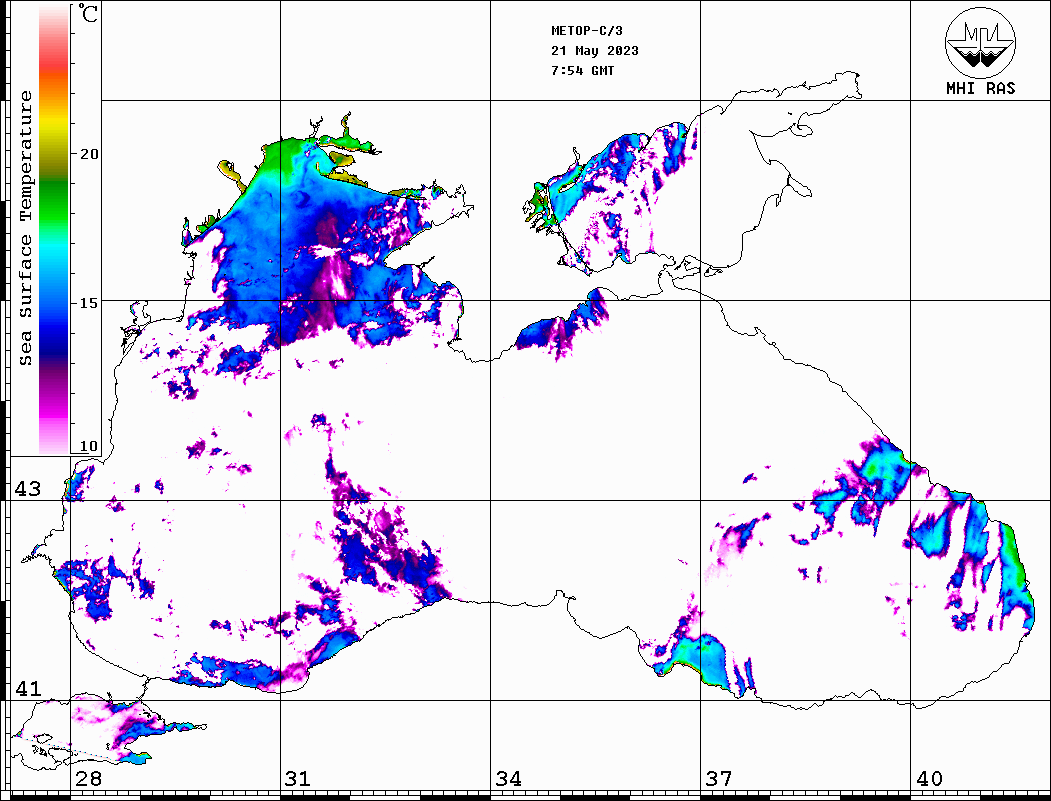The height and width of the screenshot is (801, 1051).
Task: Click latitude label 43
Action: 28,489
